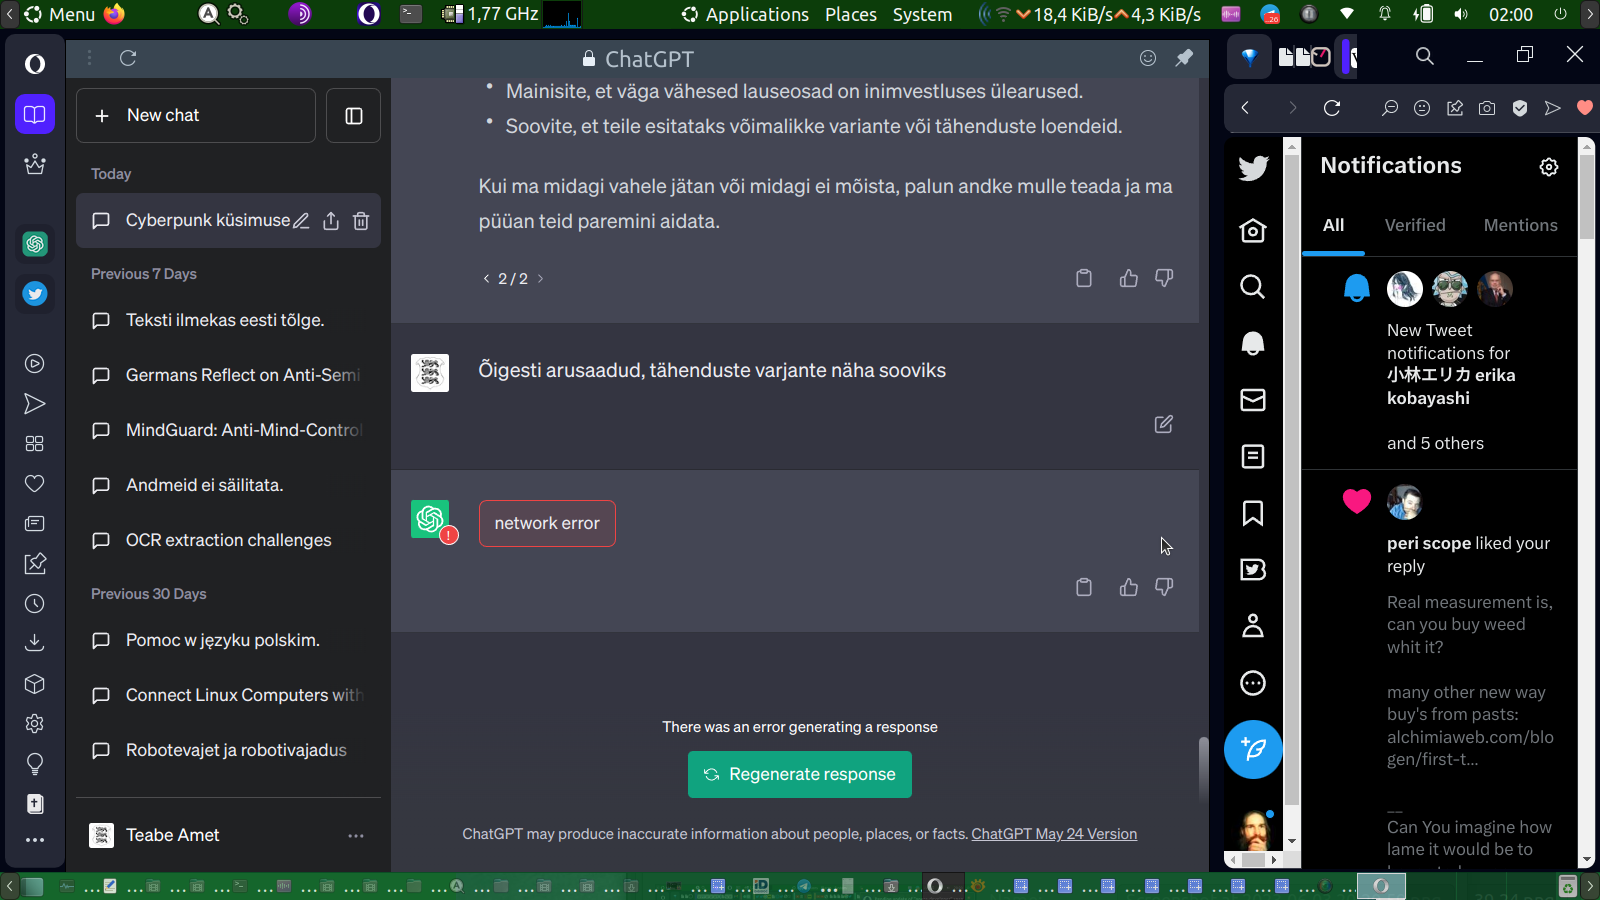Open Downloads icon in Opera sidebar
The image size is (1600, 900).
(x=35, y=643)
